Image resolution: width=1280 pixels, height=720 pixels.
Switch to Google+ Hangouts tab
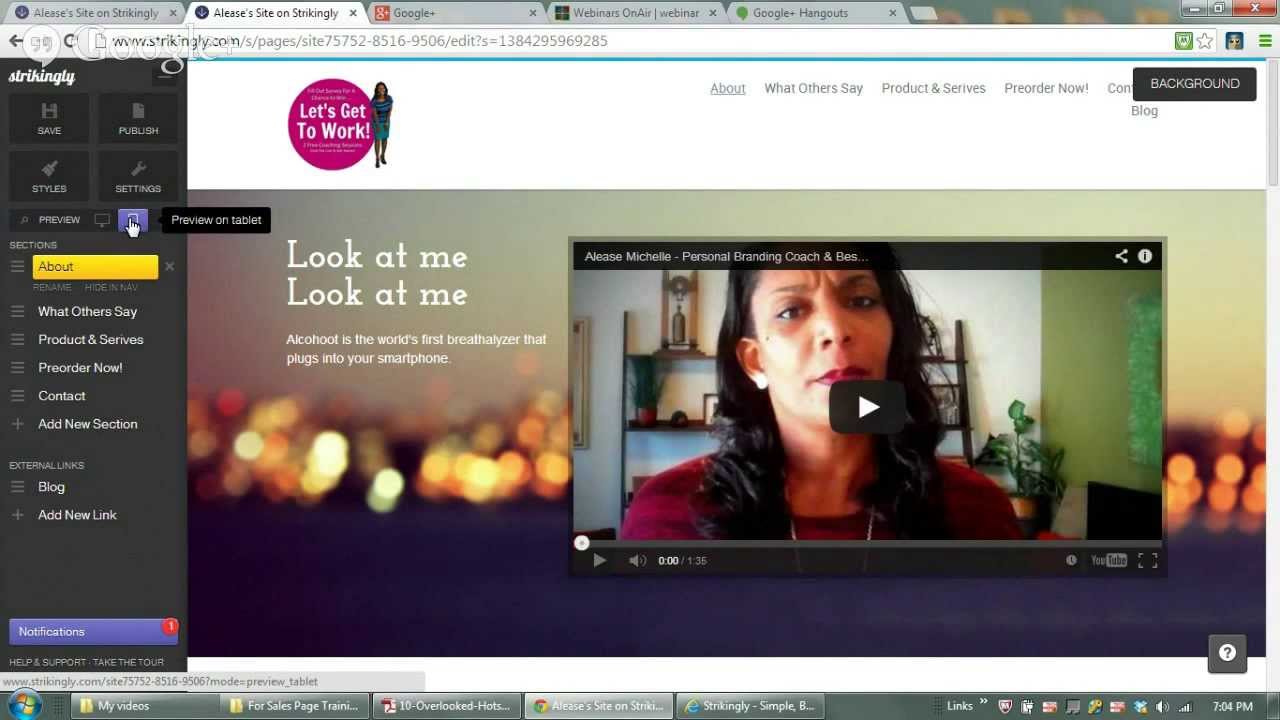[x=815, y=13]
